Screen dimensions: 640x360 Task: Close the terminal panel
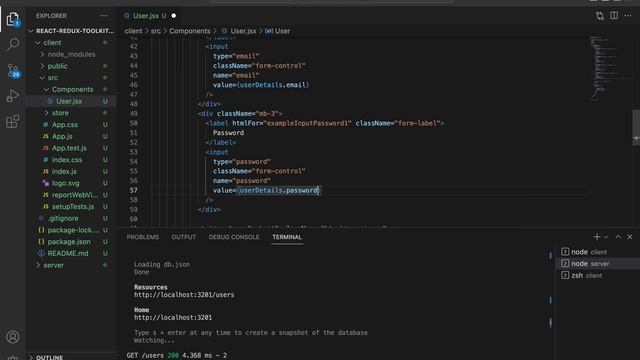630,237
